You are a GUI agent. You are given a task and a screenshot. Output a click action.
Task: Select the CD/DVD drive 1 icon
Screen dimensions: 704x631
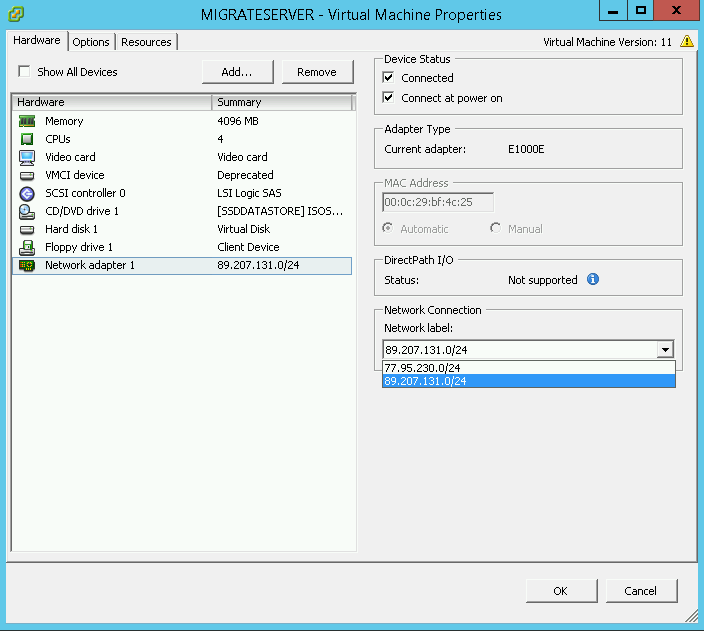point(27,211)
